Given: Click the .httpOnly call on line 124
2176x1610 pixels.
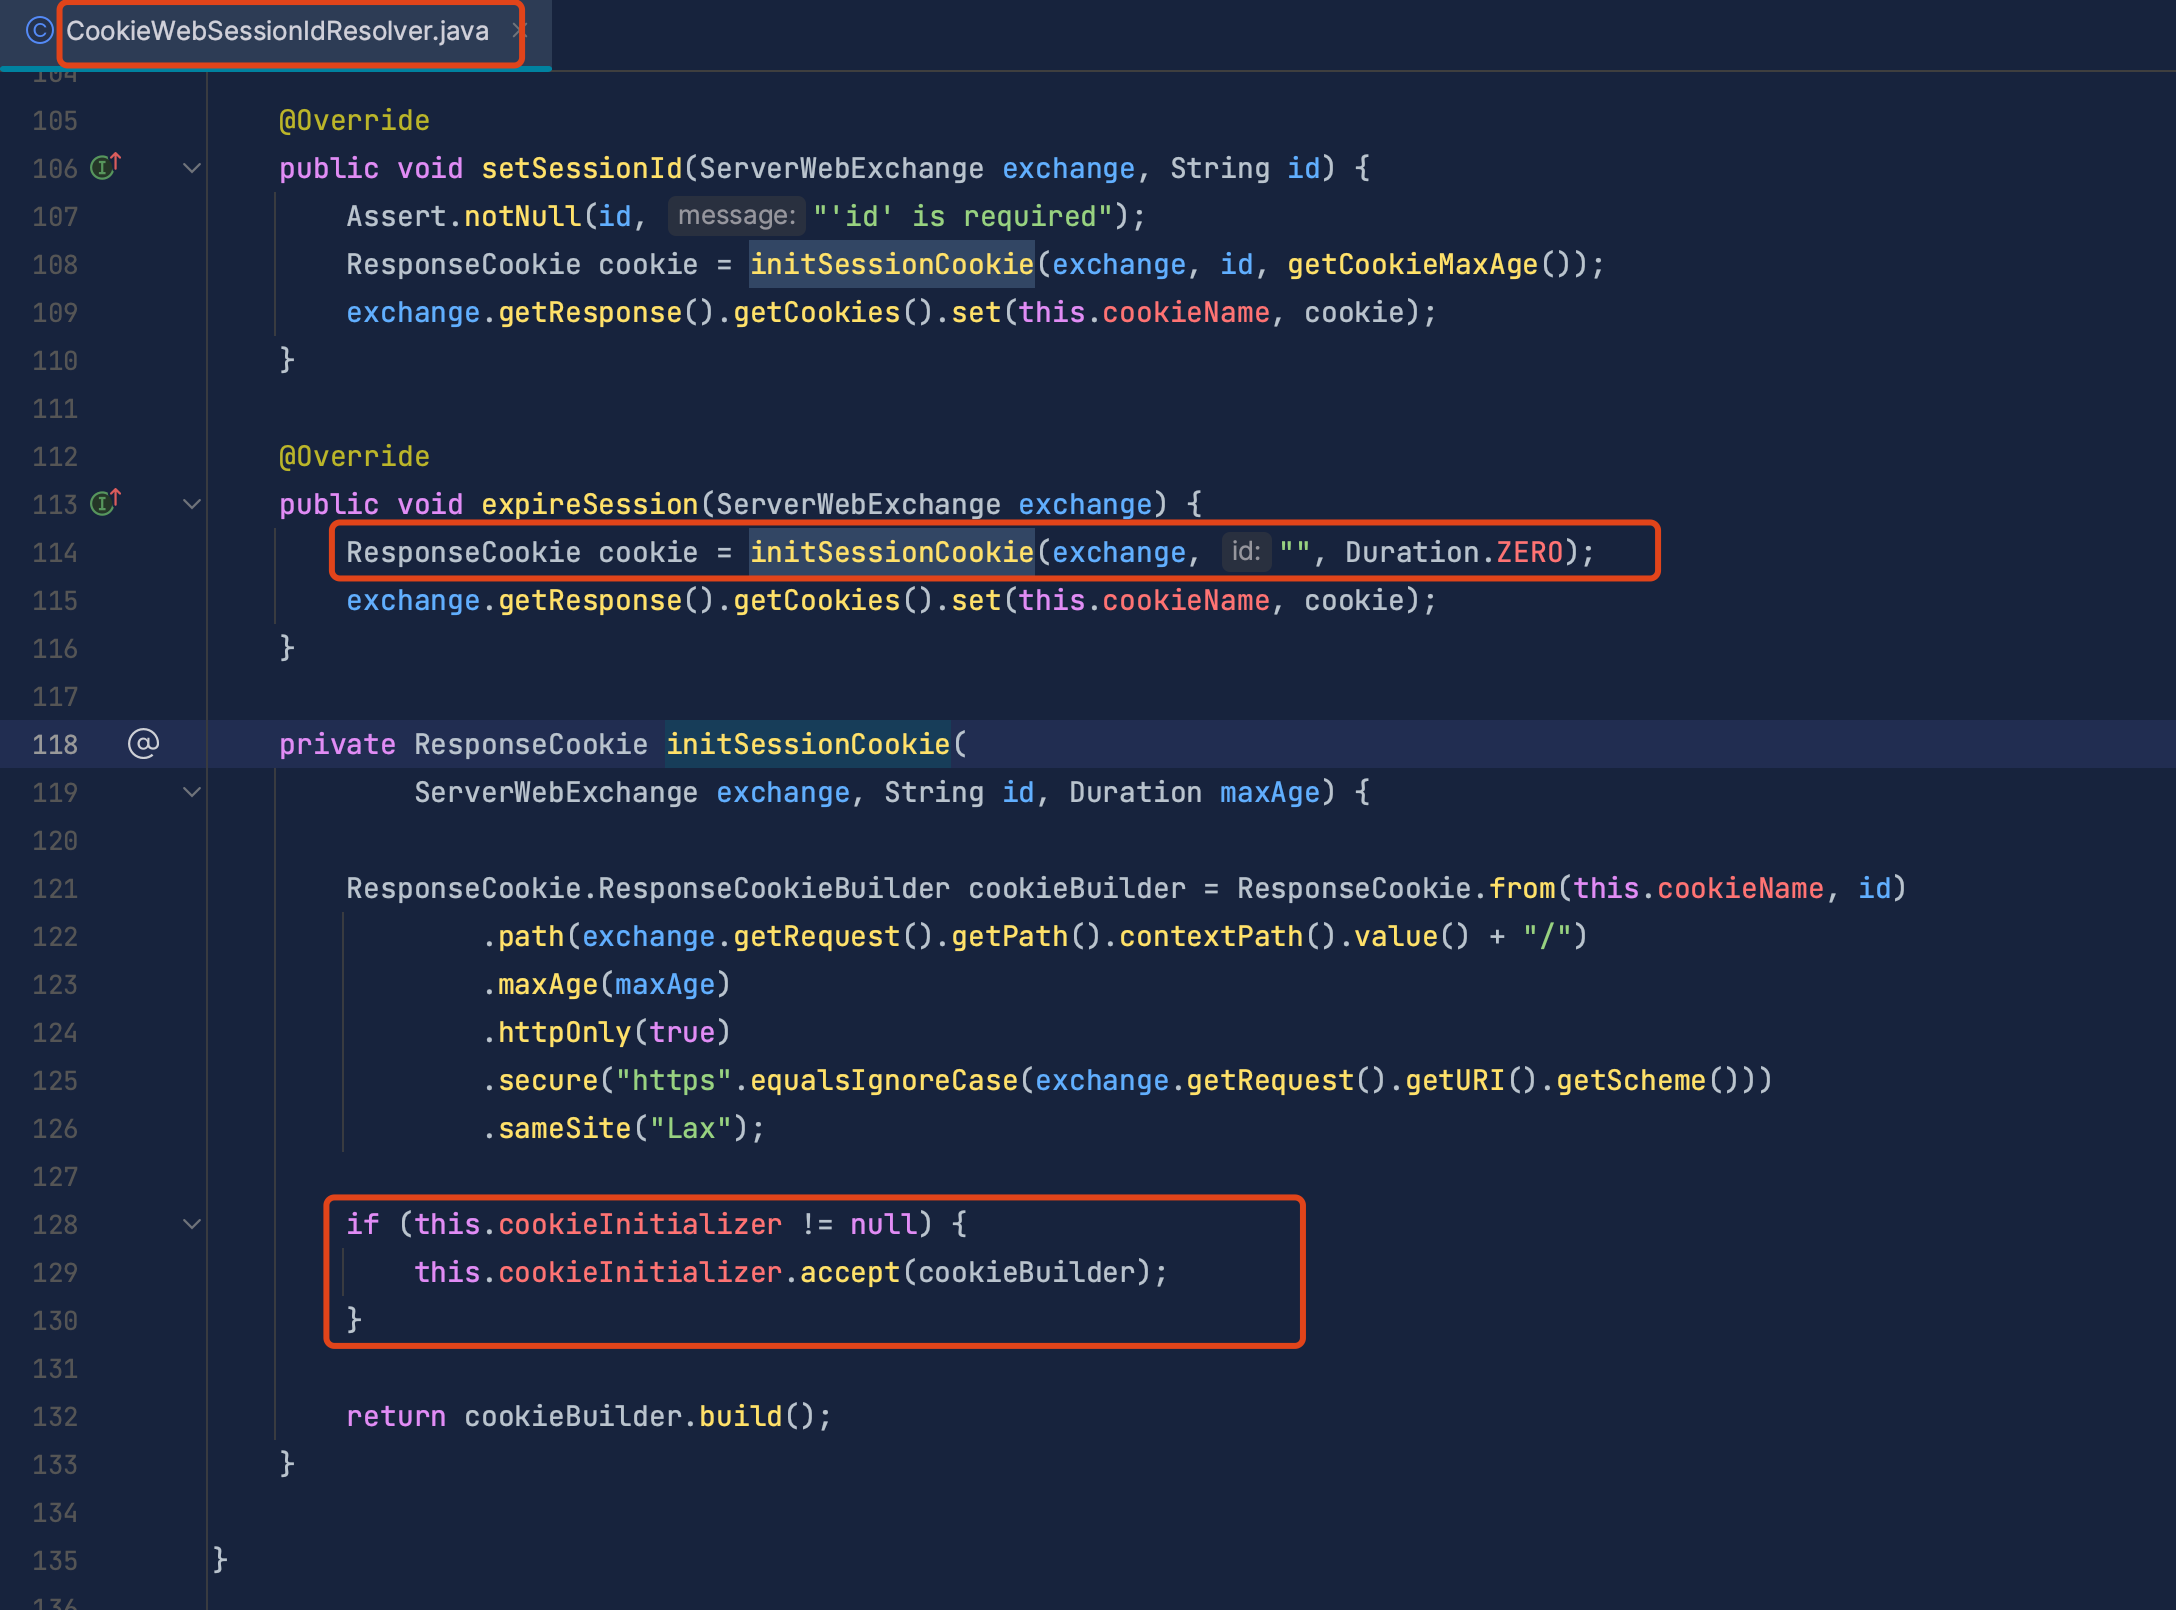Looking at the screenshot, I should [556, 1032].
